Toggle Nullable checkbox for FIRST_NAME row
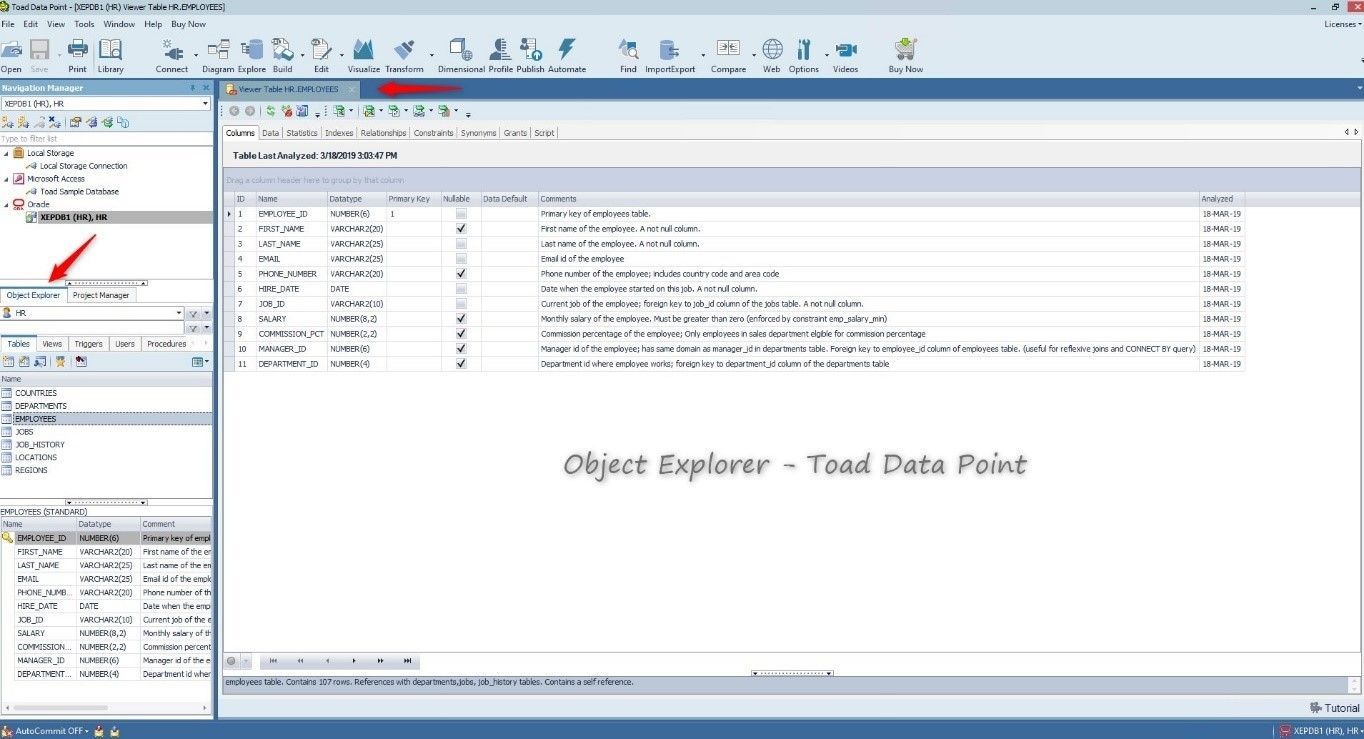Screen dimensions: 1364x739 (x=461, y=229)
